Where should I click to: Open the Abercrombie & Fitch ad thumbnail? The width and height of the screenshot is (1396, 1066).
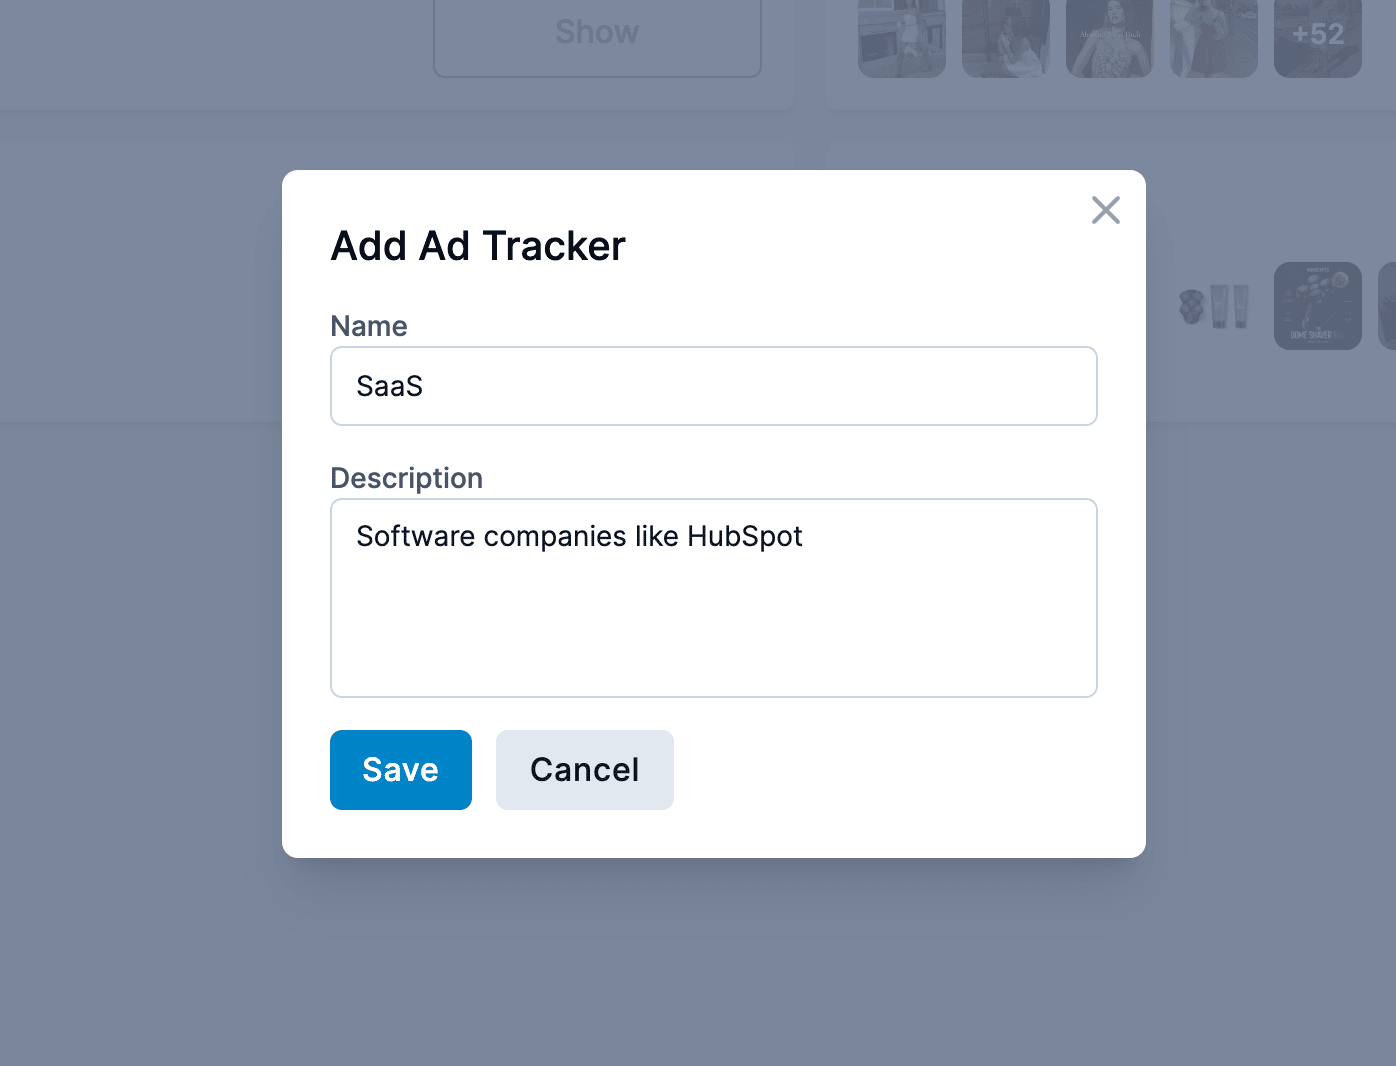[x=1109, y=38]
